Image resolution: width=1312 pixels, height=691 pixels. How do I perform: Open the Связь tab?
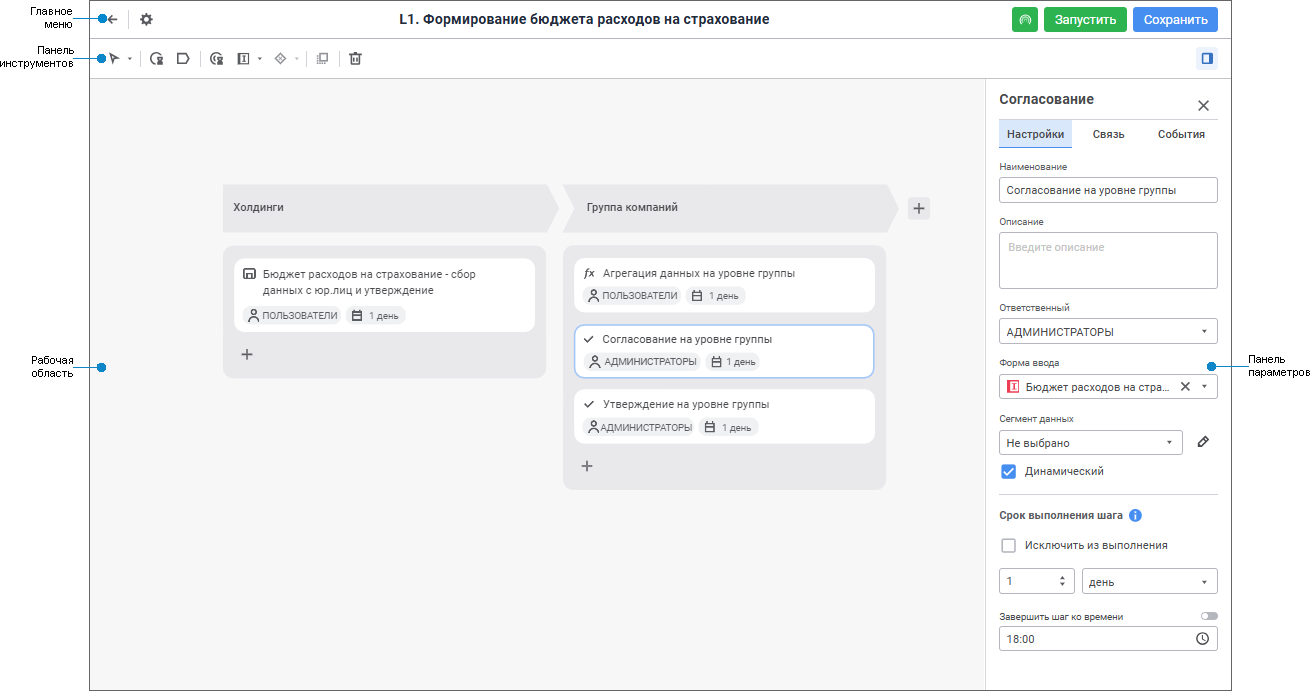pyautogui.click(x=1108, y=133)
